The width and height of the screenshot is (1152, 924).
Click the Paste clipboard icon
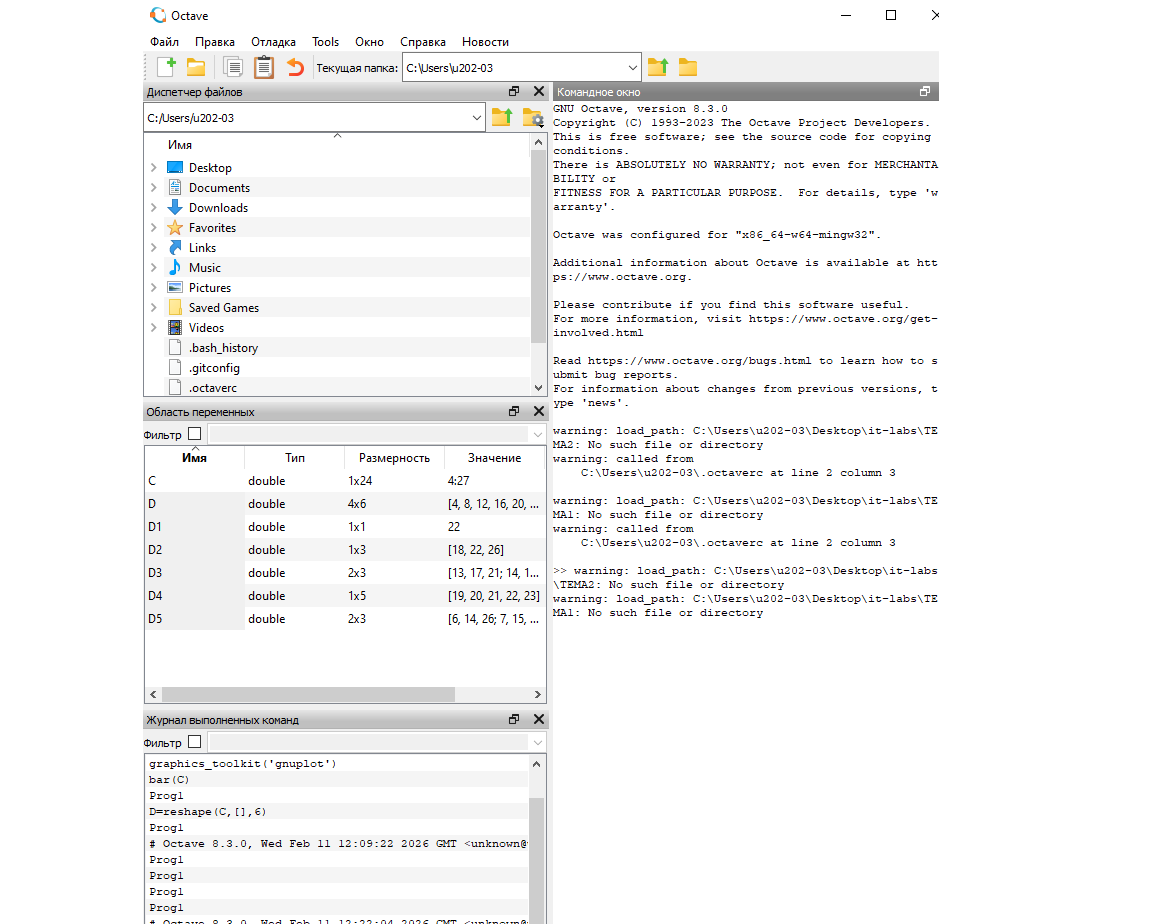(x=263, y=67)
